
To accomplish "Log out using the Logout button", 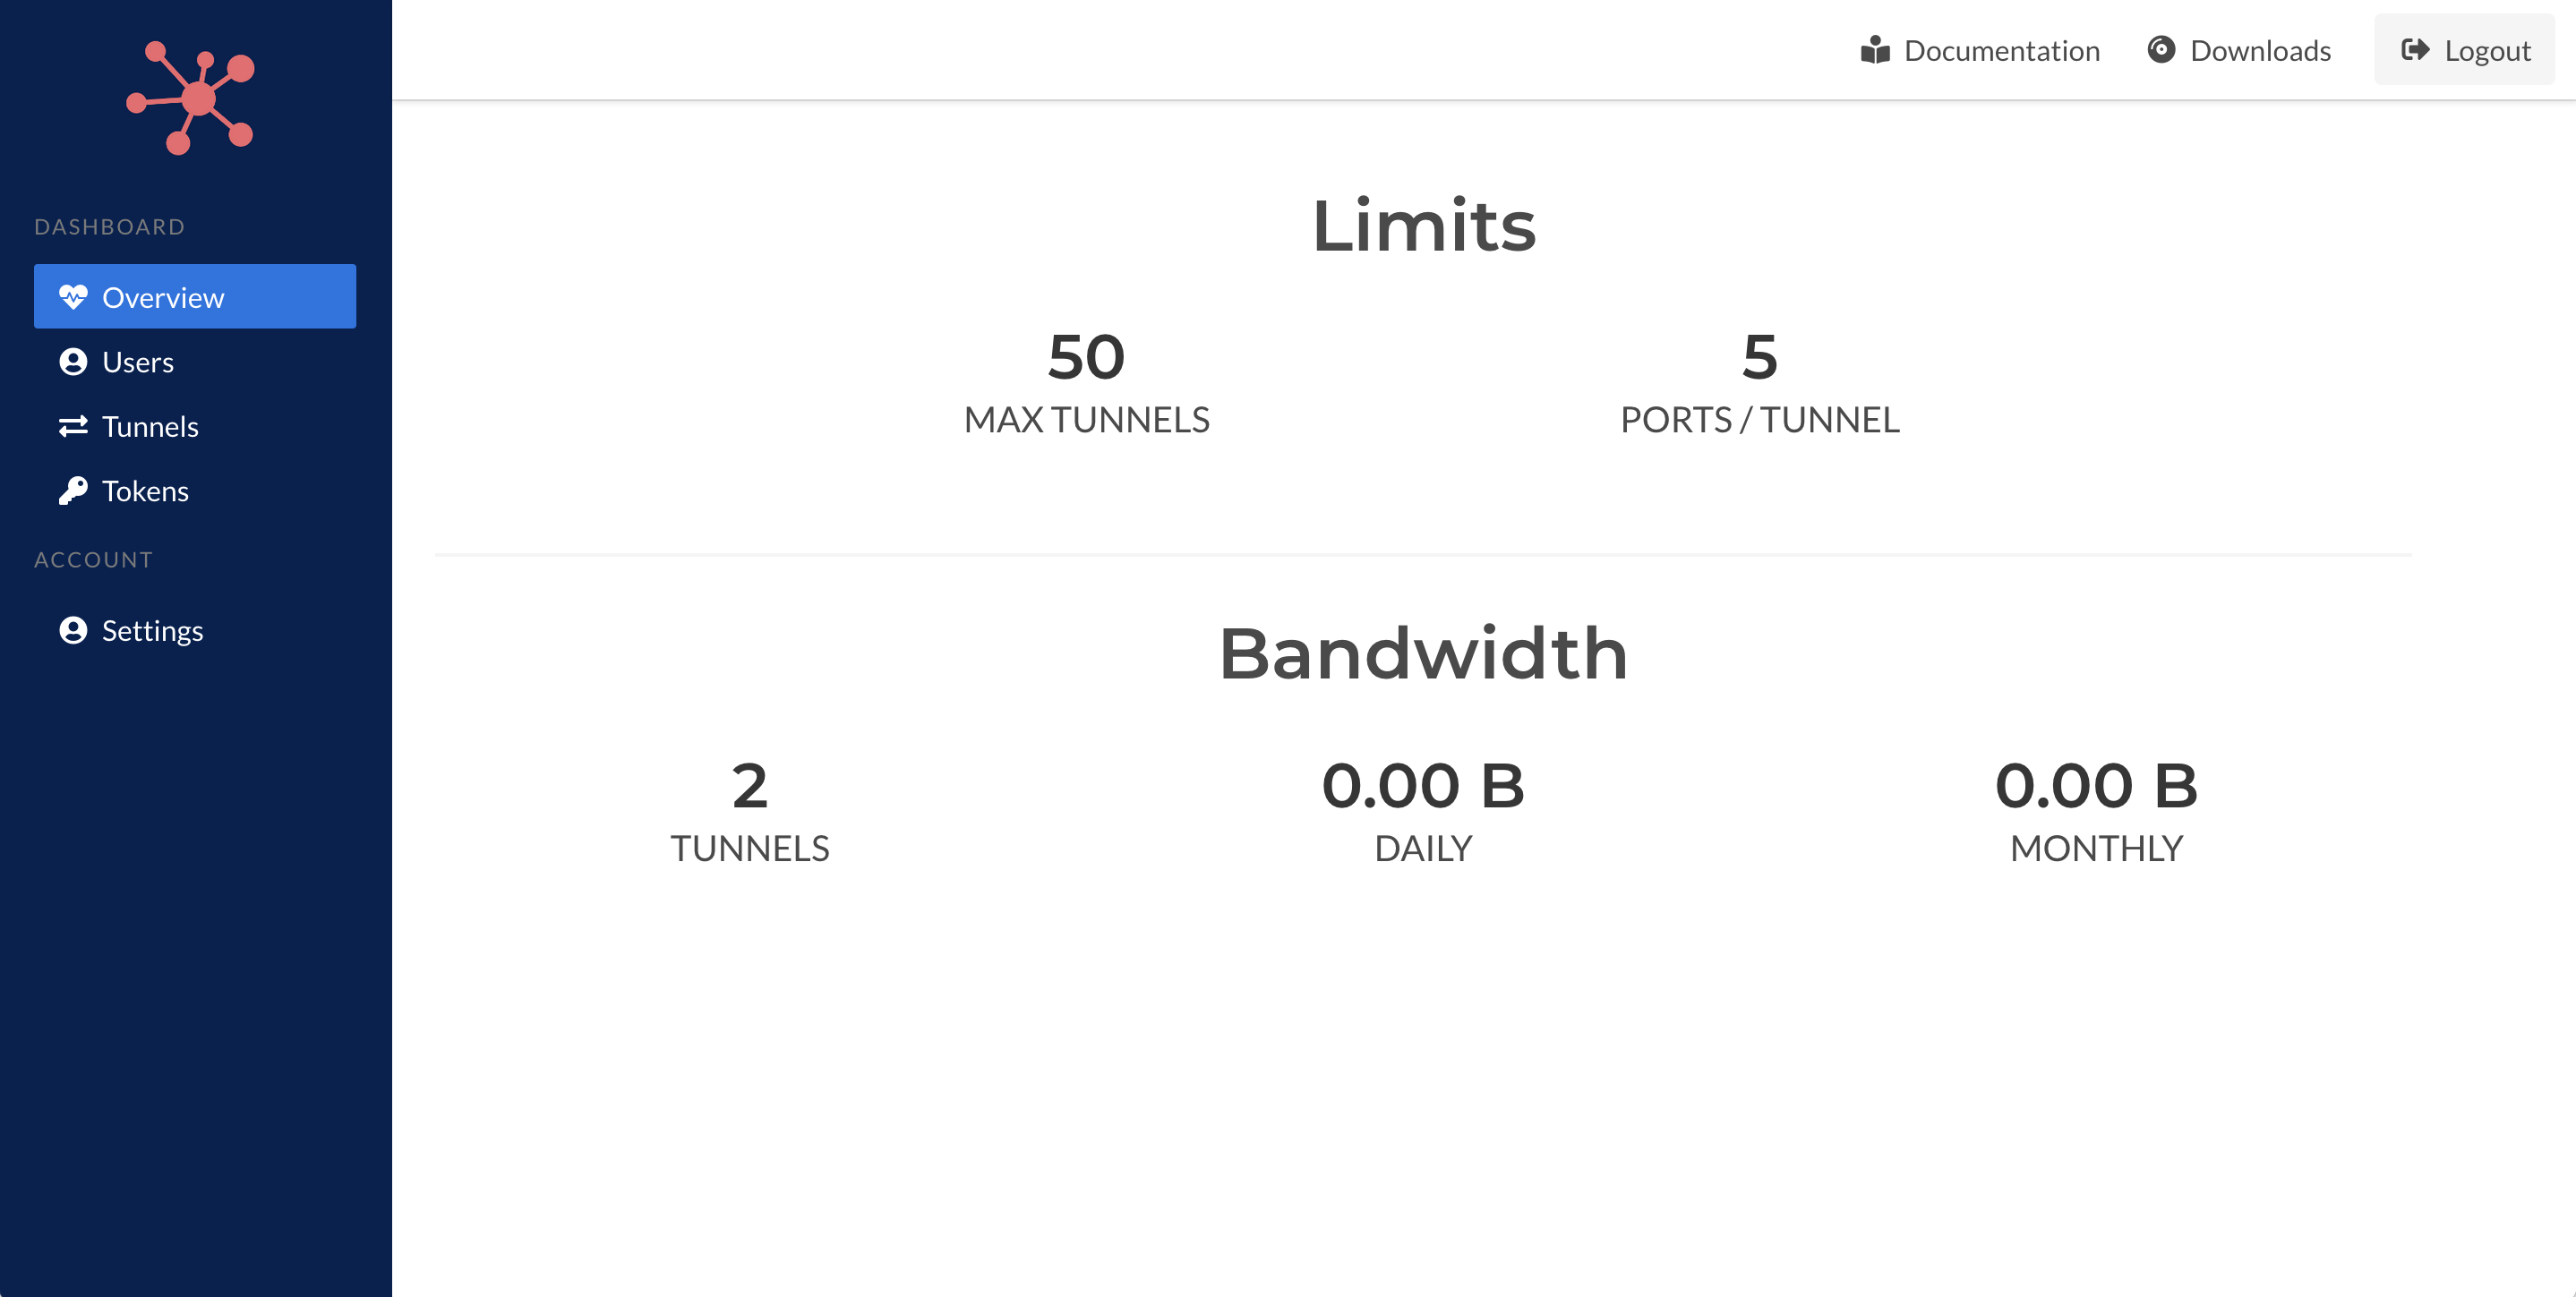I will 2465,49.
